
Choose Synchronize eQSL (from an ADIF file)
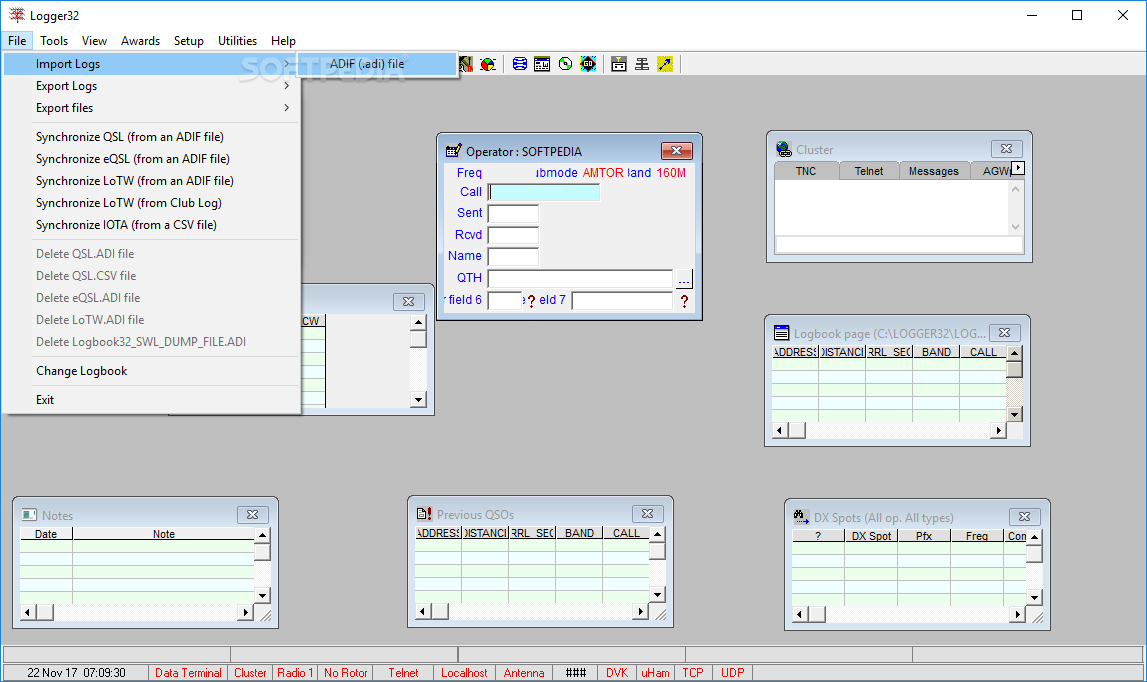tap(151, 159)
